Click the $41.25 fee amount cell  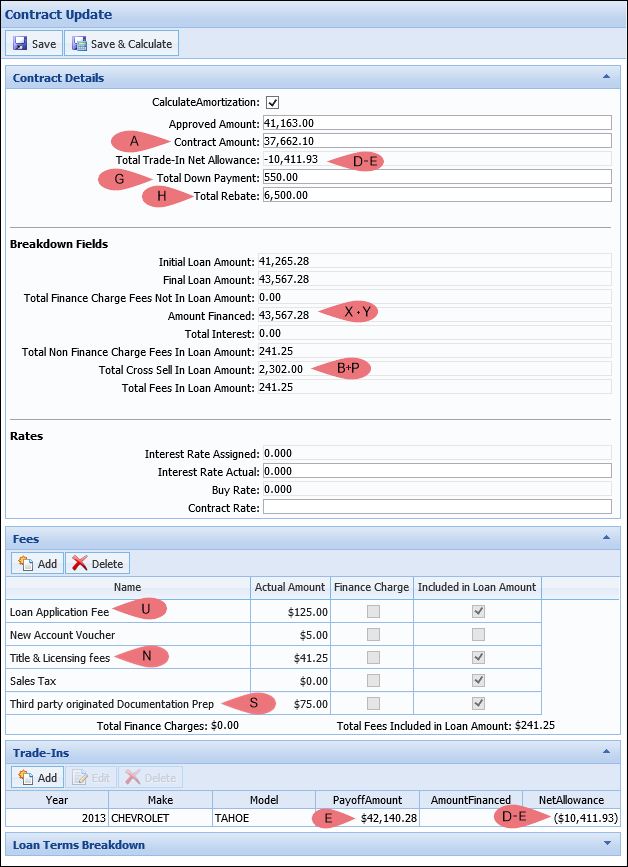coord(290,658)
